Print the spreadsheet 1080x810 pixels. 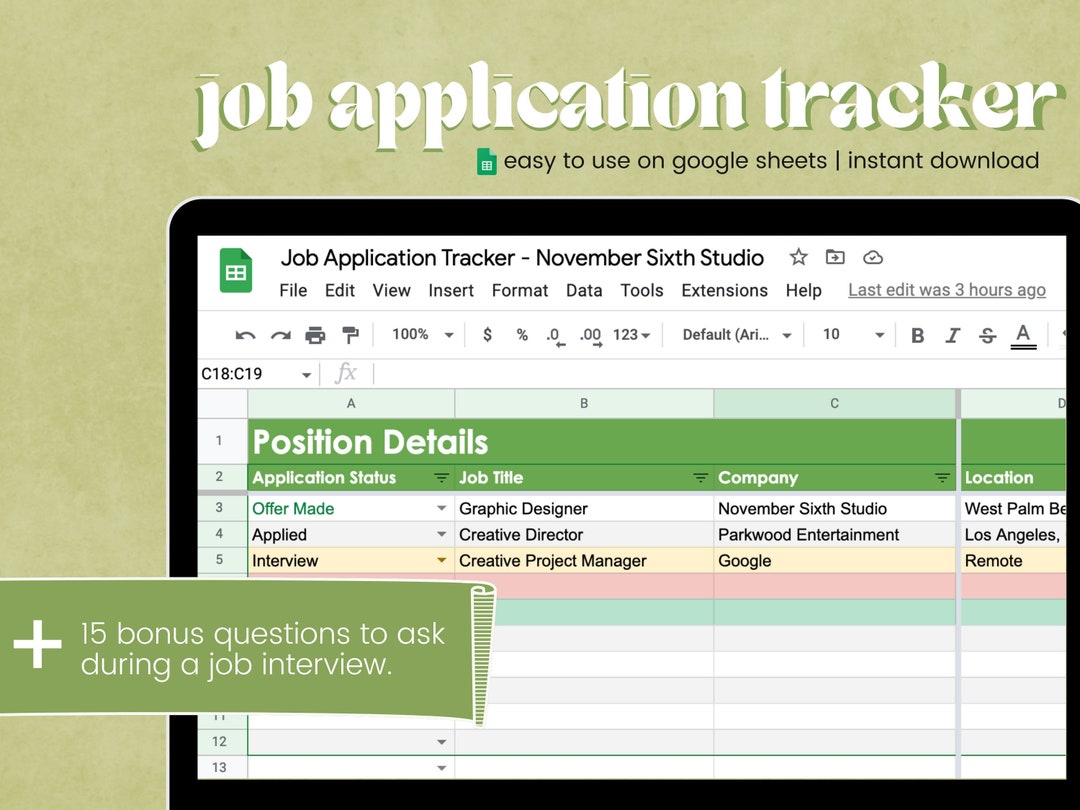tap(315, 335)
